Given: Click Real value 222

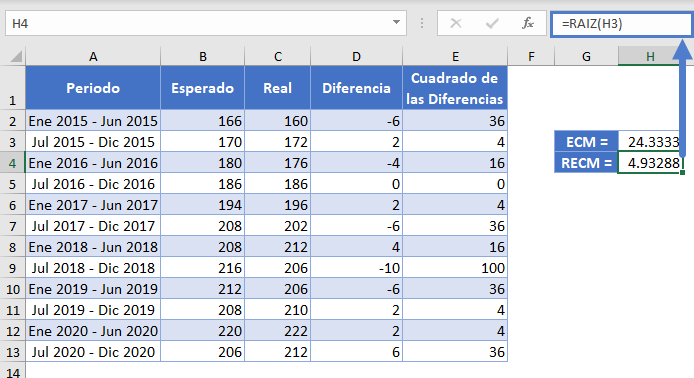Looking at the screenshot, I should click(x=278, y=331).
